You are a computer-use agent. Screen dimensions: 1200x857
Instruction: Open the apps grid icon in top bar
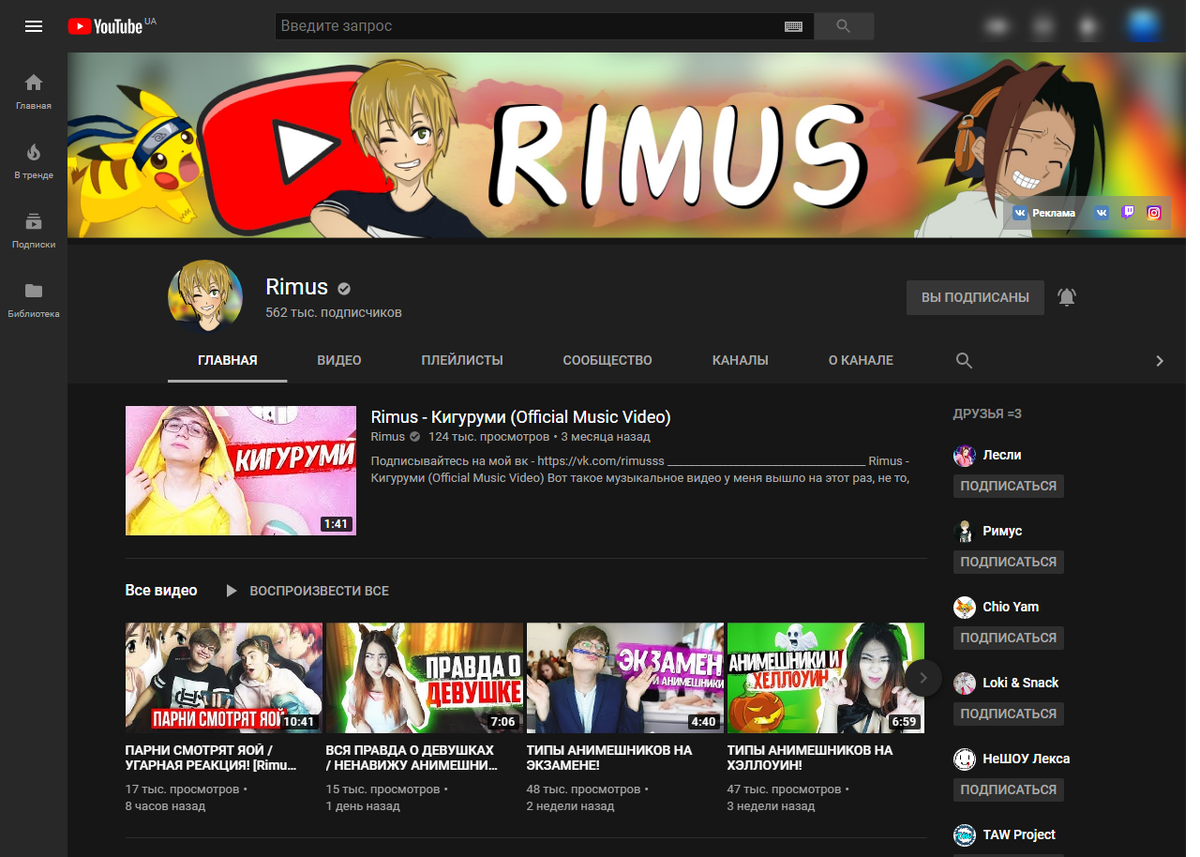click(x=1043, y=26)
